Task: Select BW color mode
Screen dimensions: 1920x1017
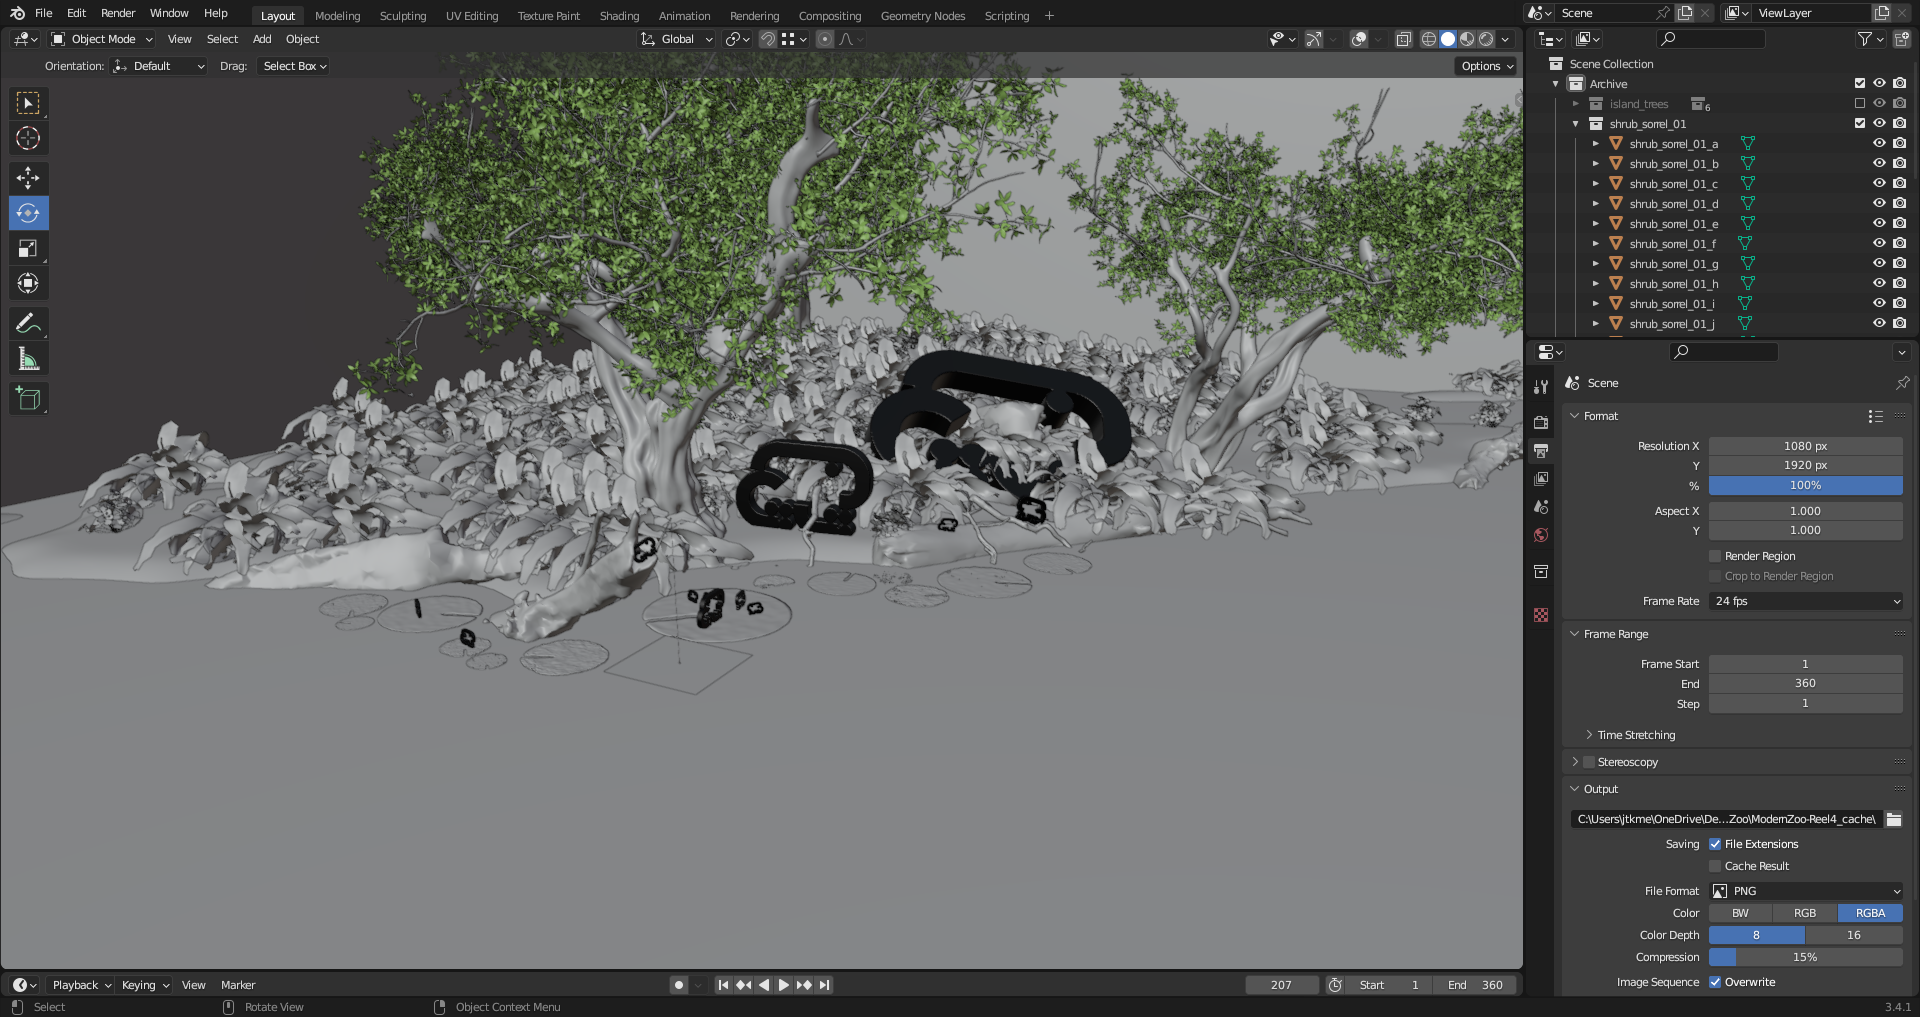Action: pyautogui.click(x=1740, y=913)
